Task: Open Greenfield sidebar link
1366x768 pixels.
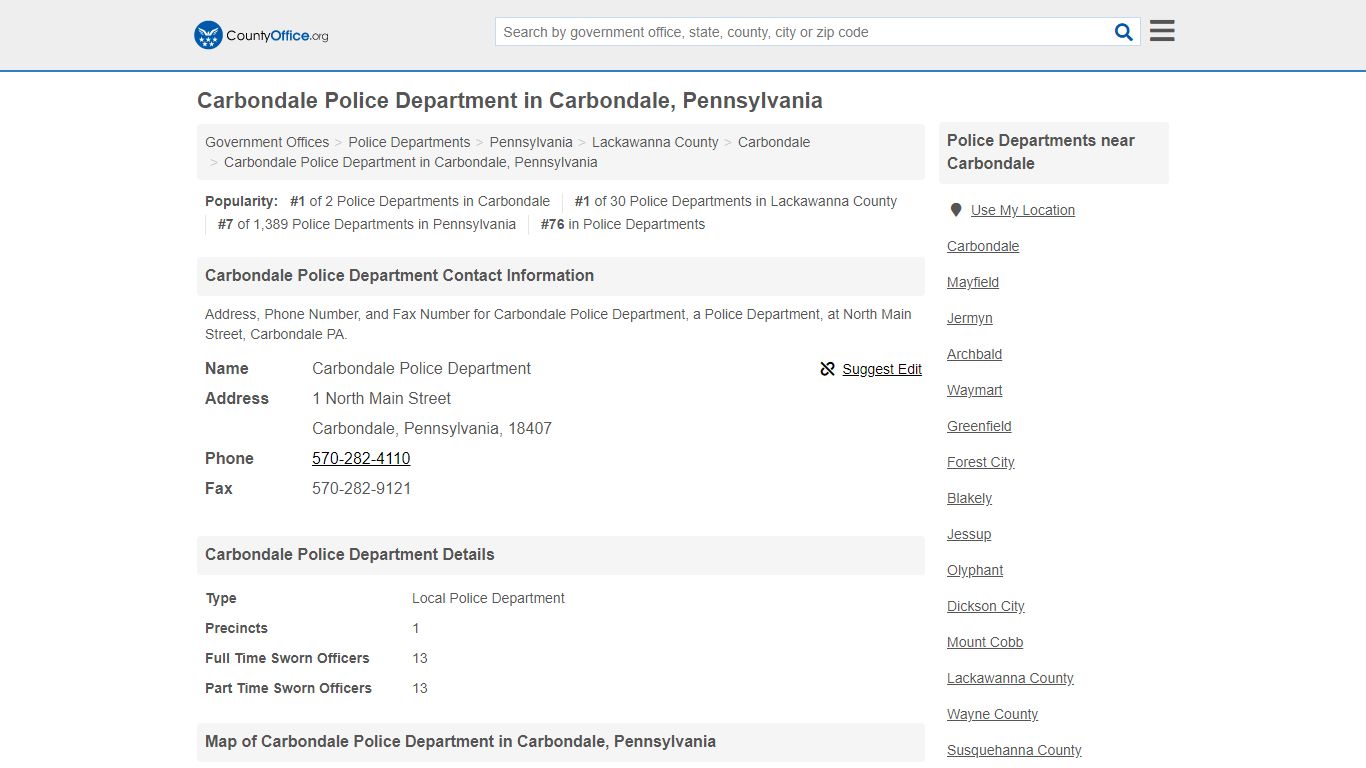Action: click(x=979, y=426)
